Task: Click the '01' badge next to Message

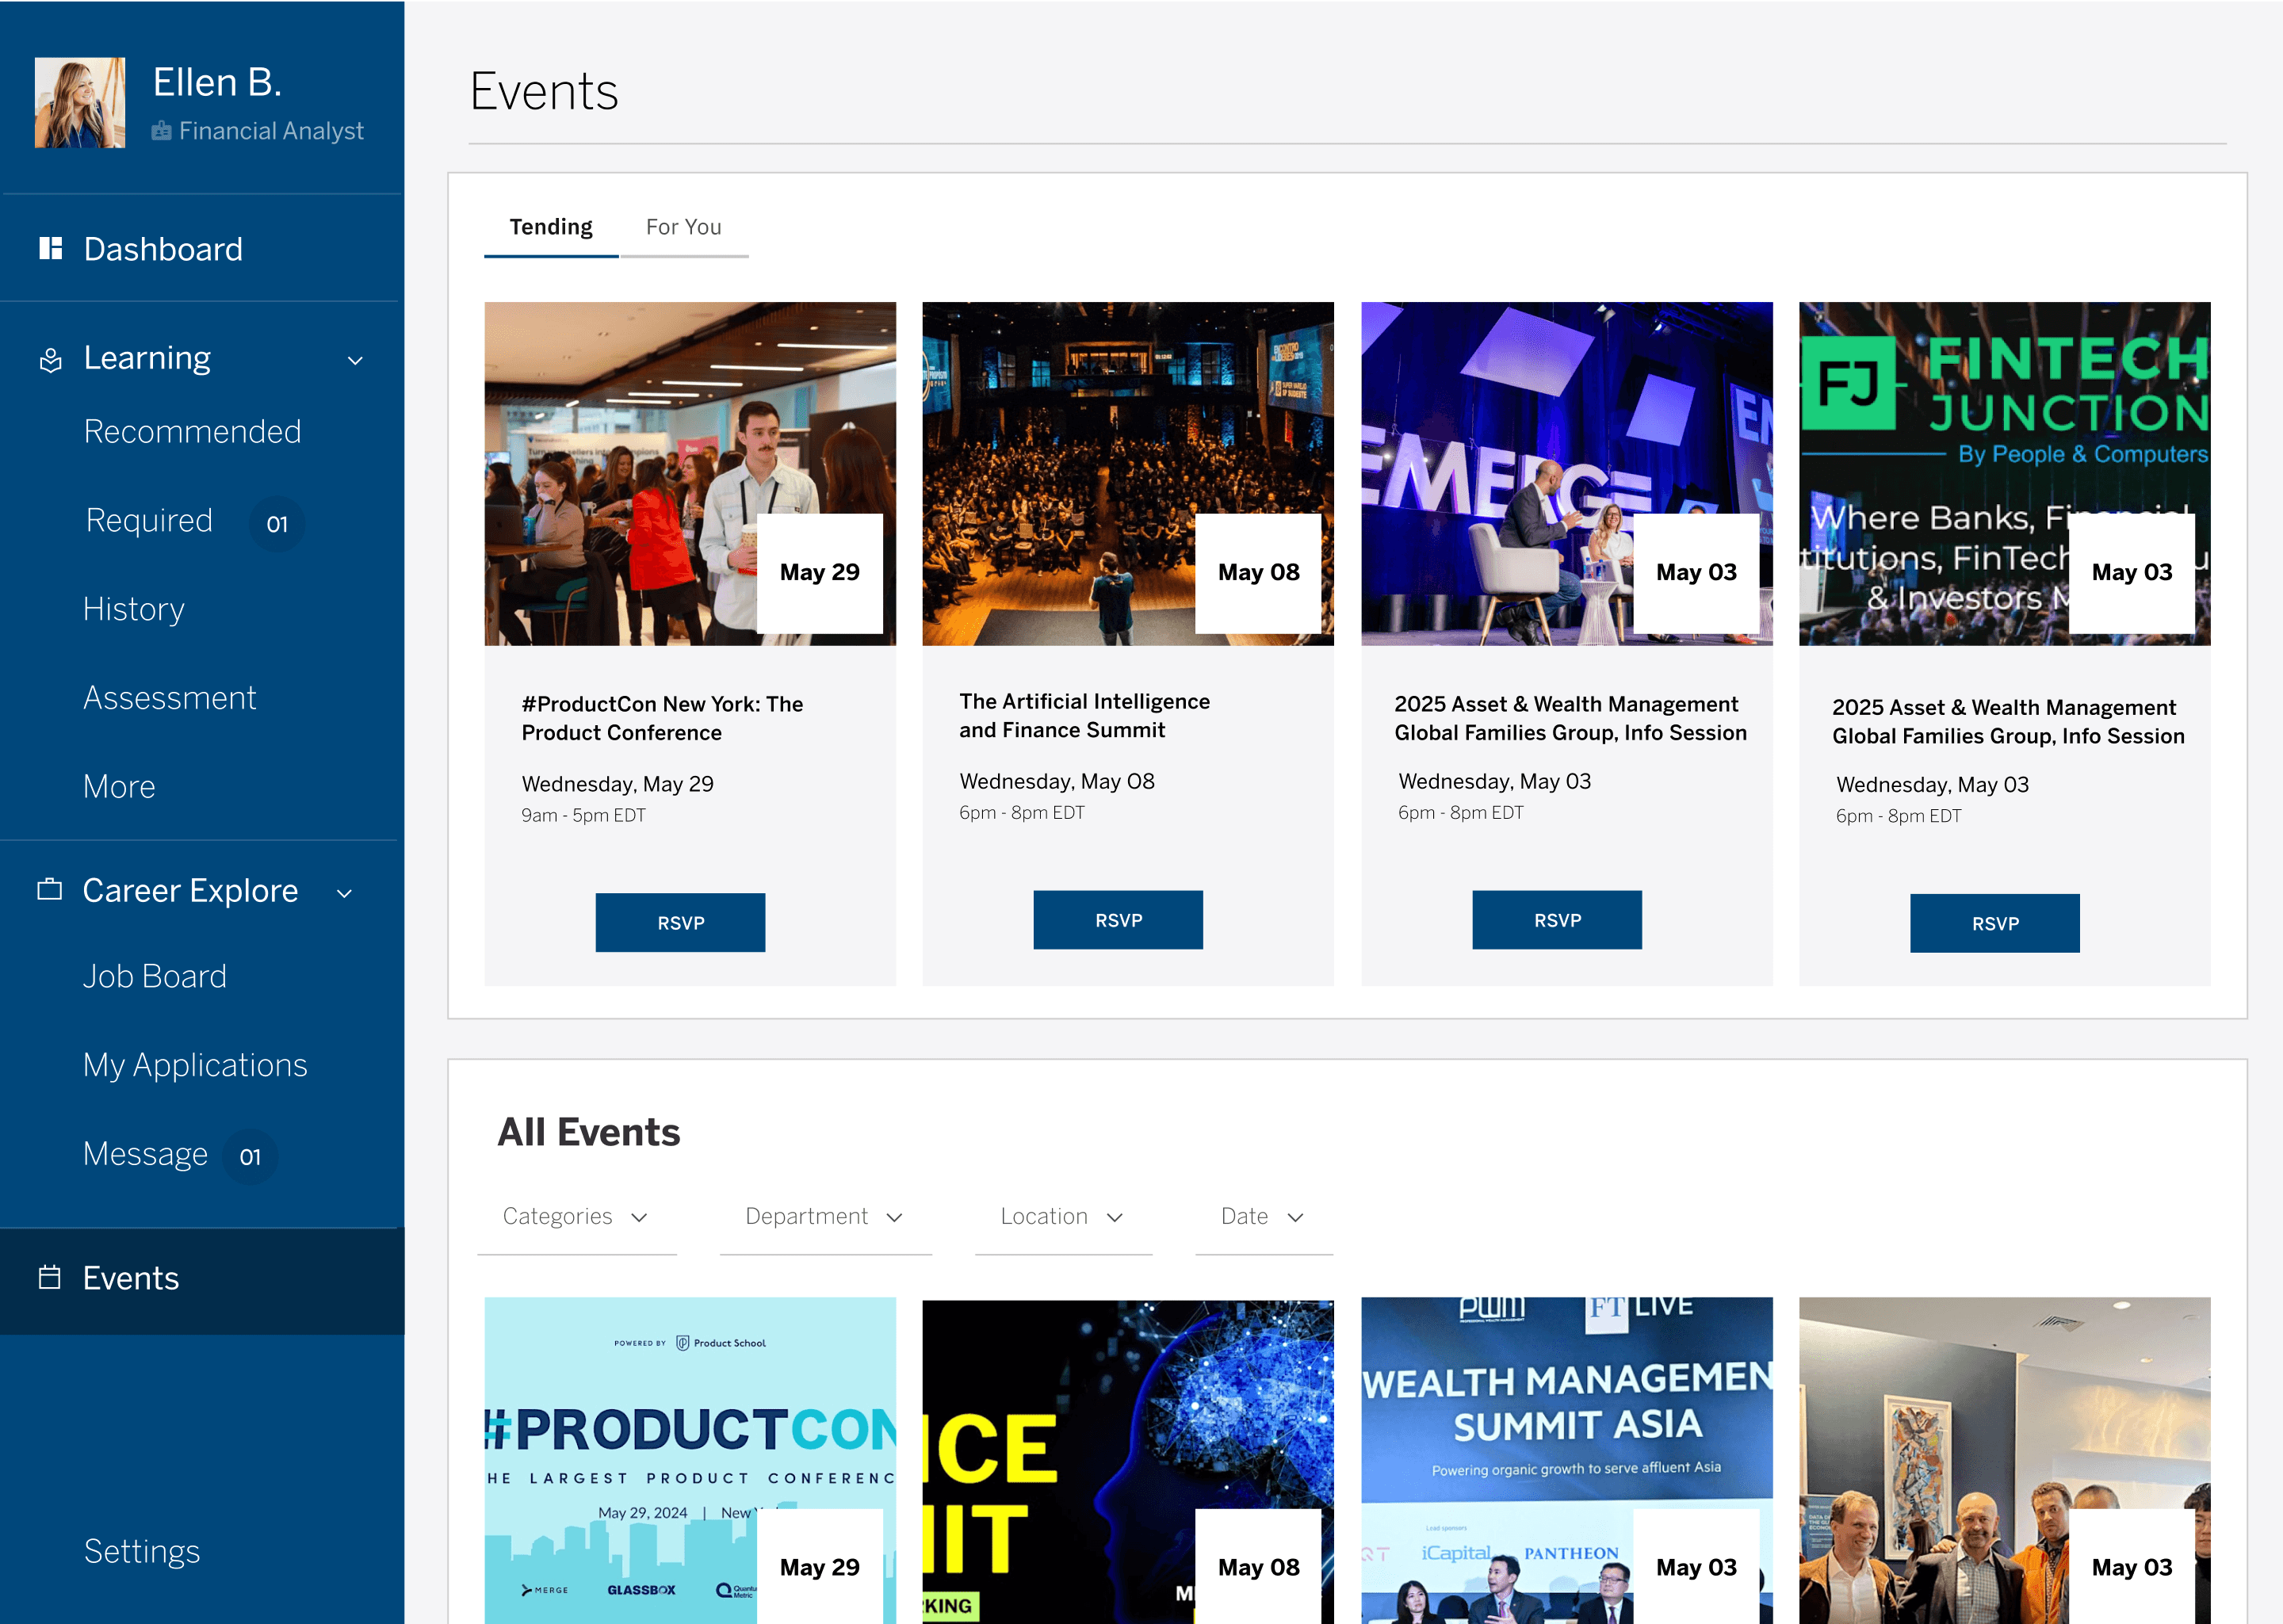Action: click(x=250, y=1156)
